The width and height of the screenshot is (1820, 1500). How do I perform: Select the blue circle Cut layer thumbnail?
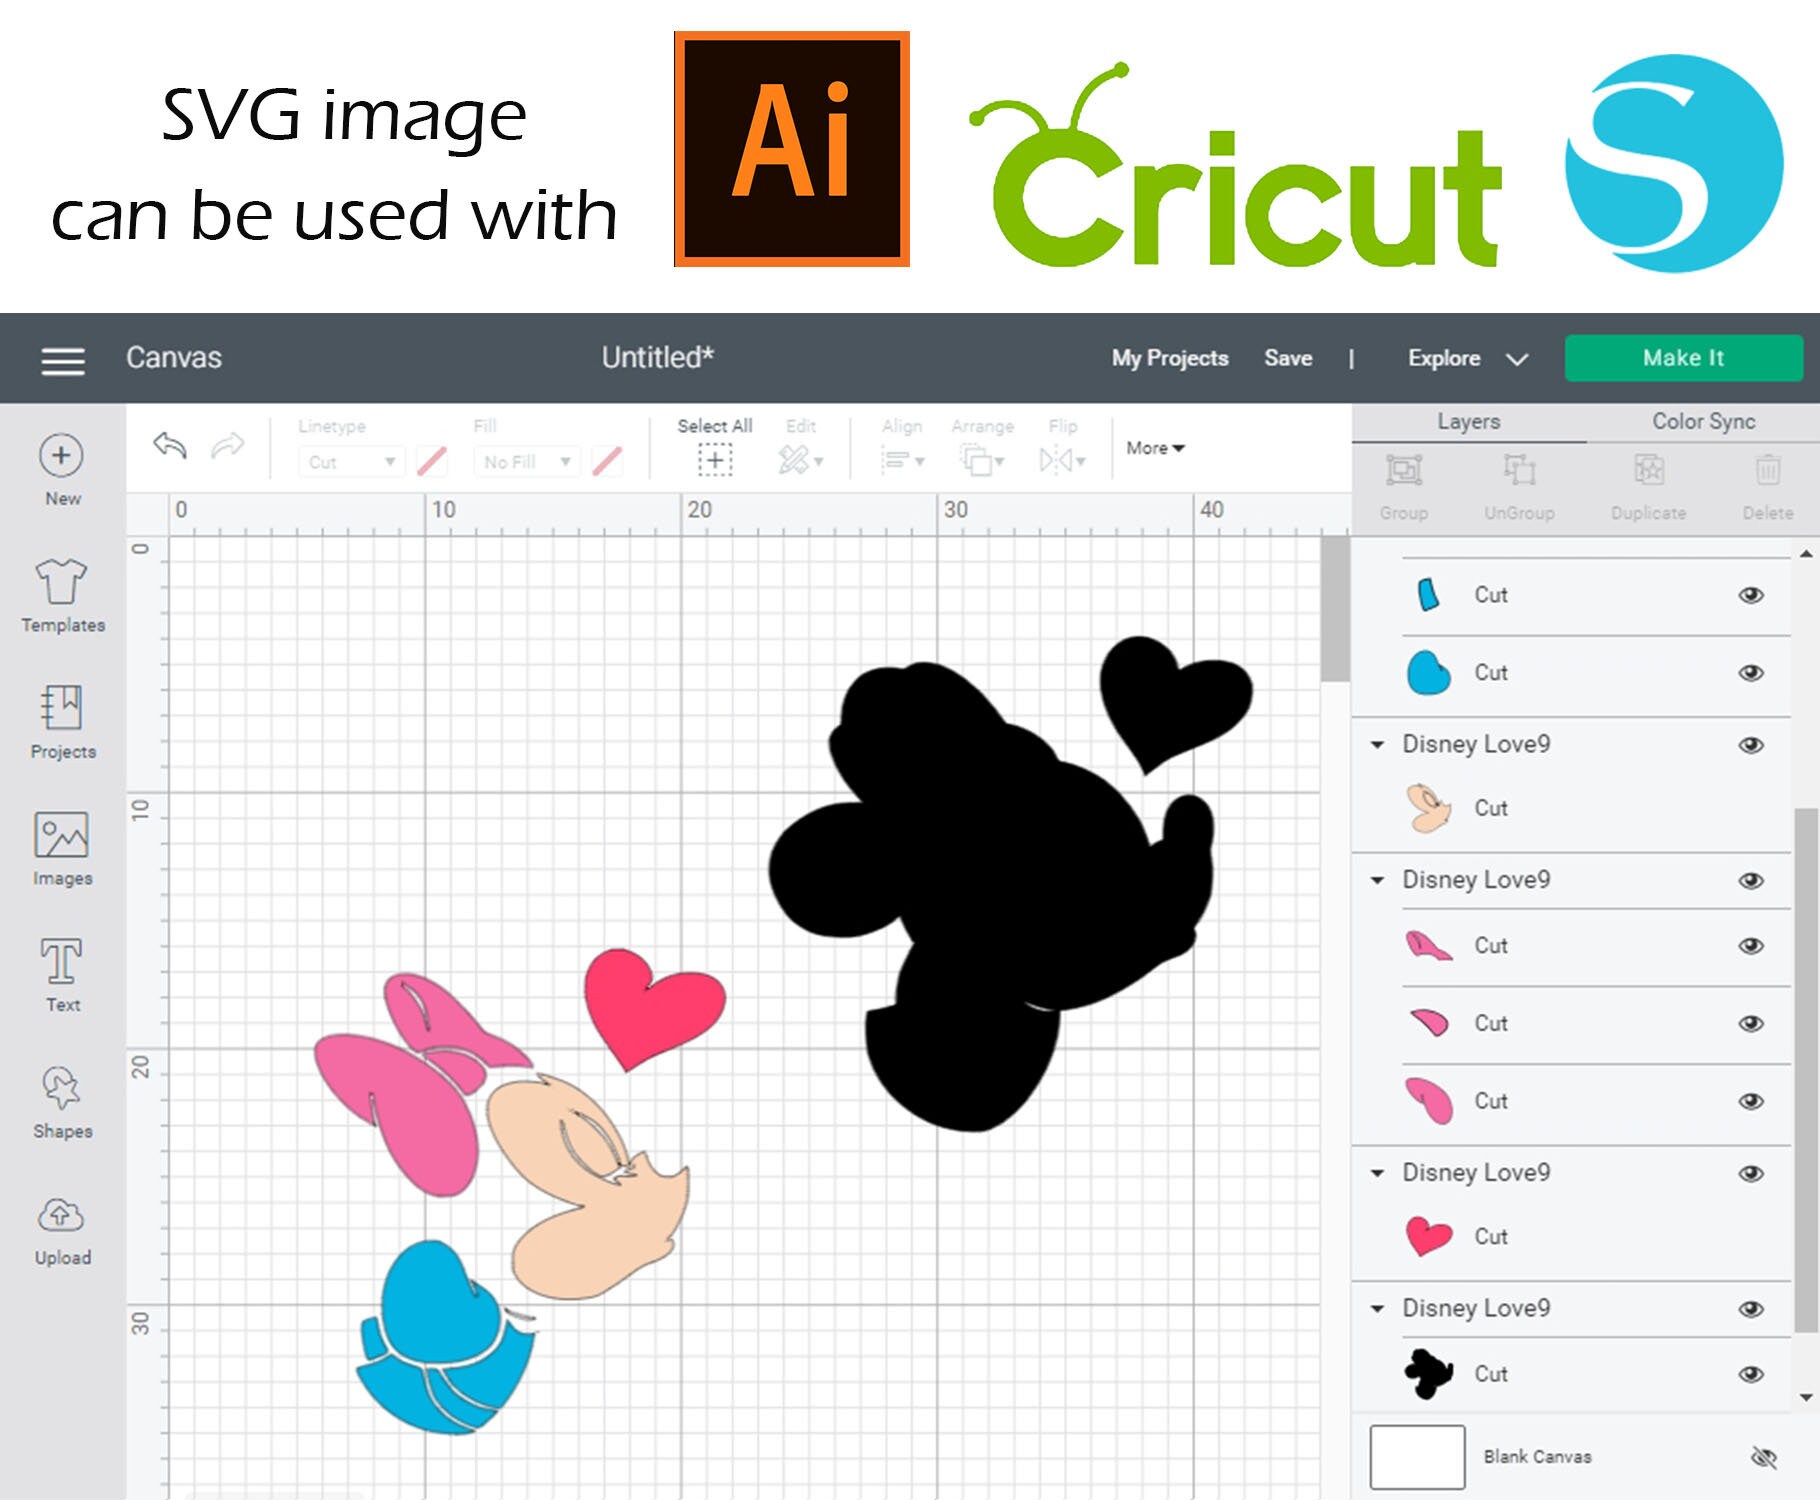click(1429, 672)
